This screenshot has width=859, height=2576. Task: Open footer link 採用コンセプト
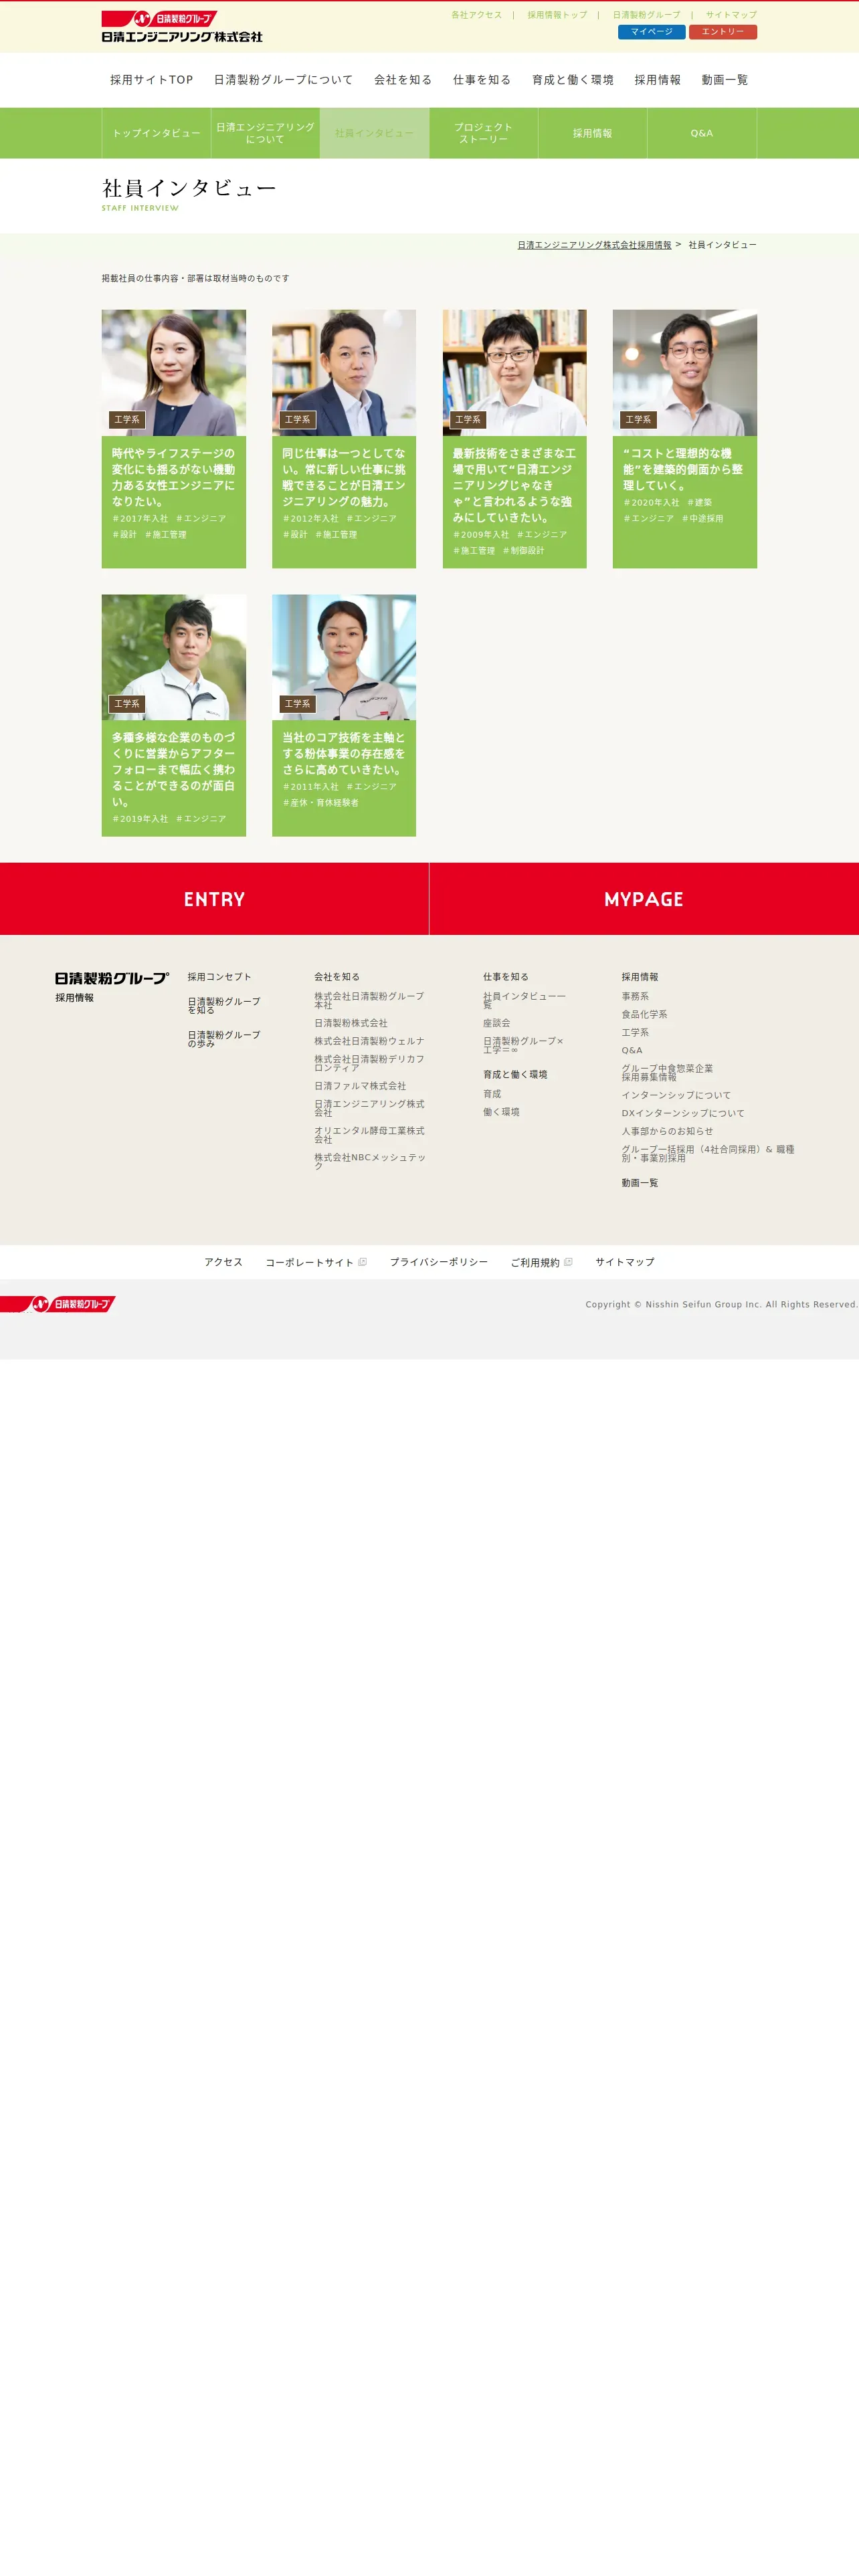(x=220, y=977)
